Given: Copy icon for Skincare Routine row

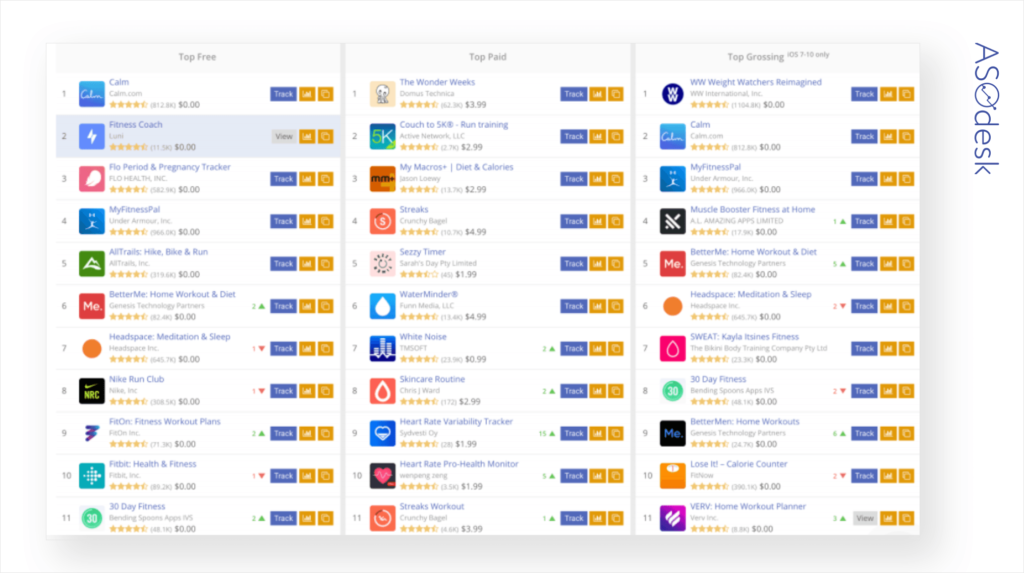Looking at the screenshot, I should click(x=616, y=391).
